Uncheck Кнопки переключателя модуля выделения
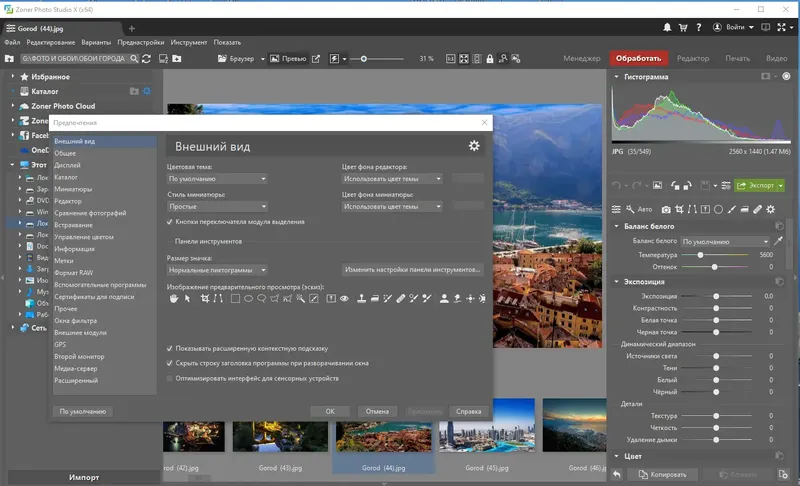The image size is (800, 486). point(170,221)
